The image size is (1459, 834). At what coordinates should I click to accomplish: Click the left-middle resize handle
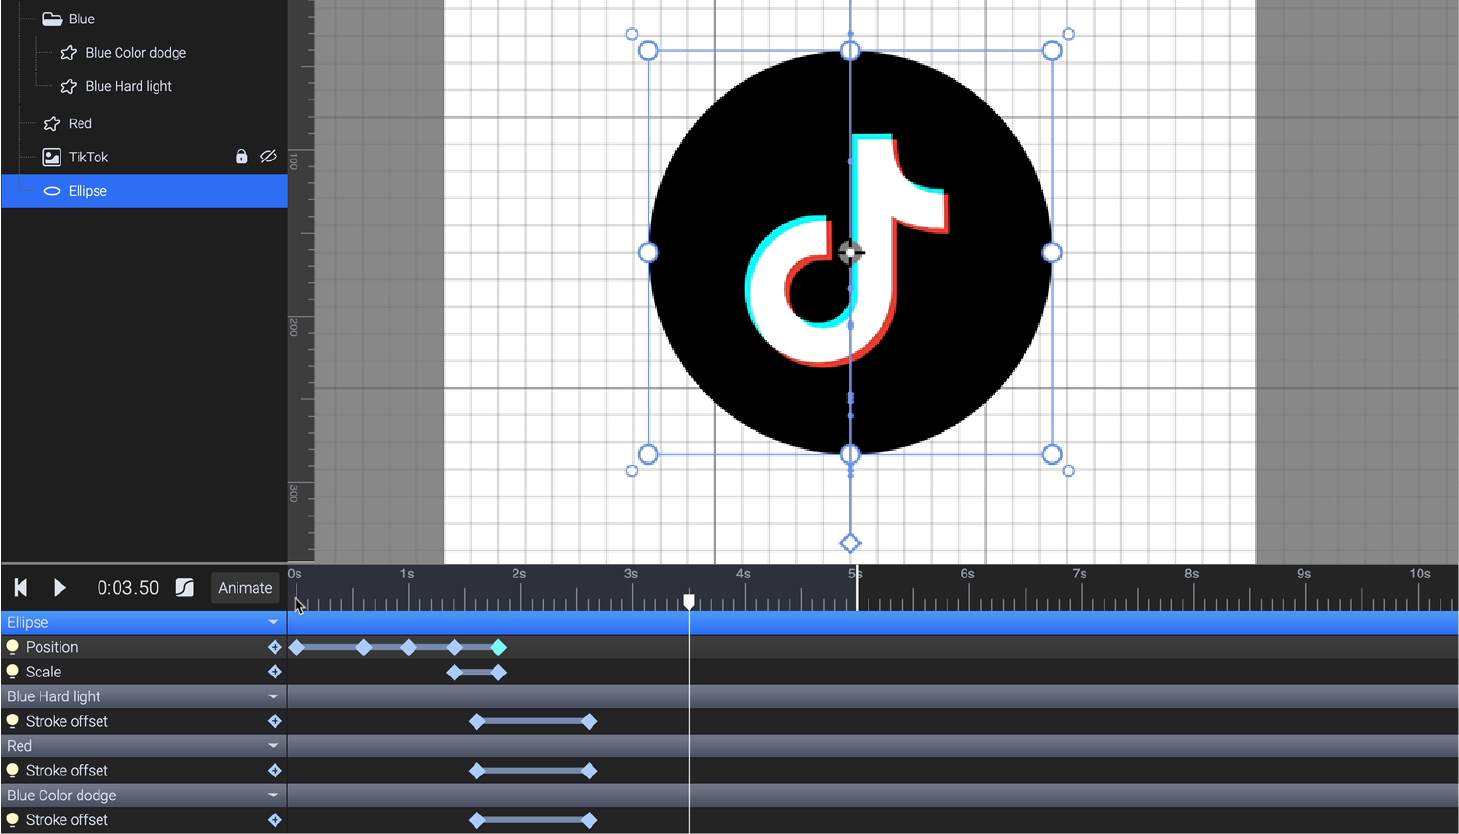click(x=648, y=253)
